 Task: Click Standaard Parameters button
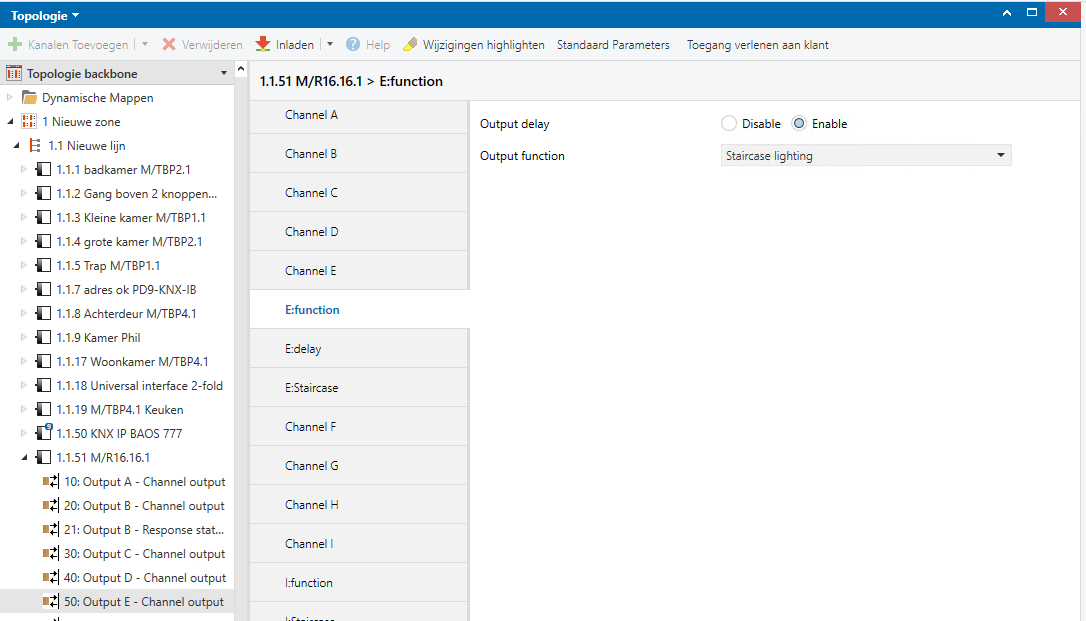click(x=613, y=45)
